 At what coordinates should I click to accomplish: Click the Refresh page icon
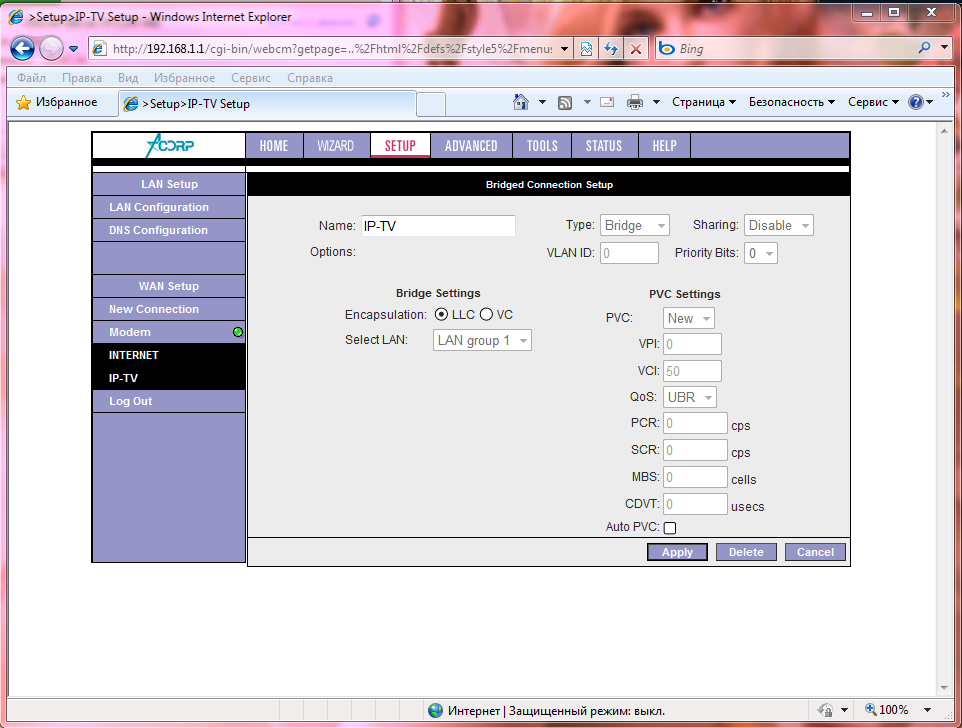coord(611,49)
